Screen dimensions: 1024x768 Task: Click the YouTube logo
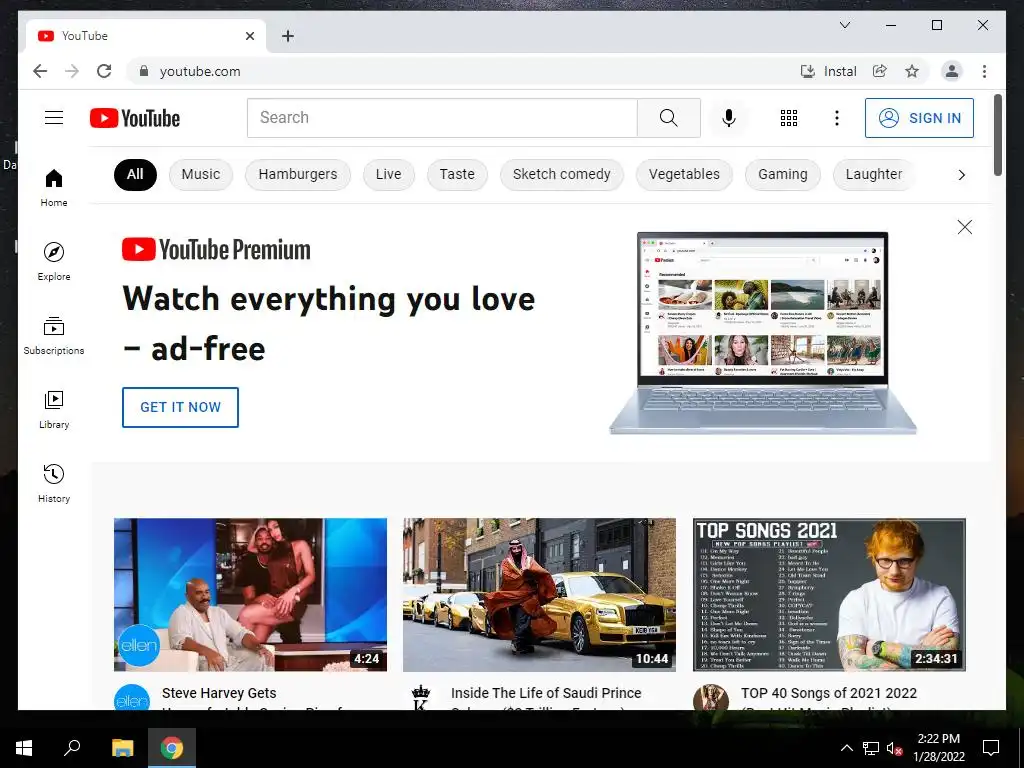135,118
